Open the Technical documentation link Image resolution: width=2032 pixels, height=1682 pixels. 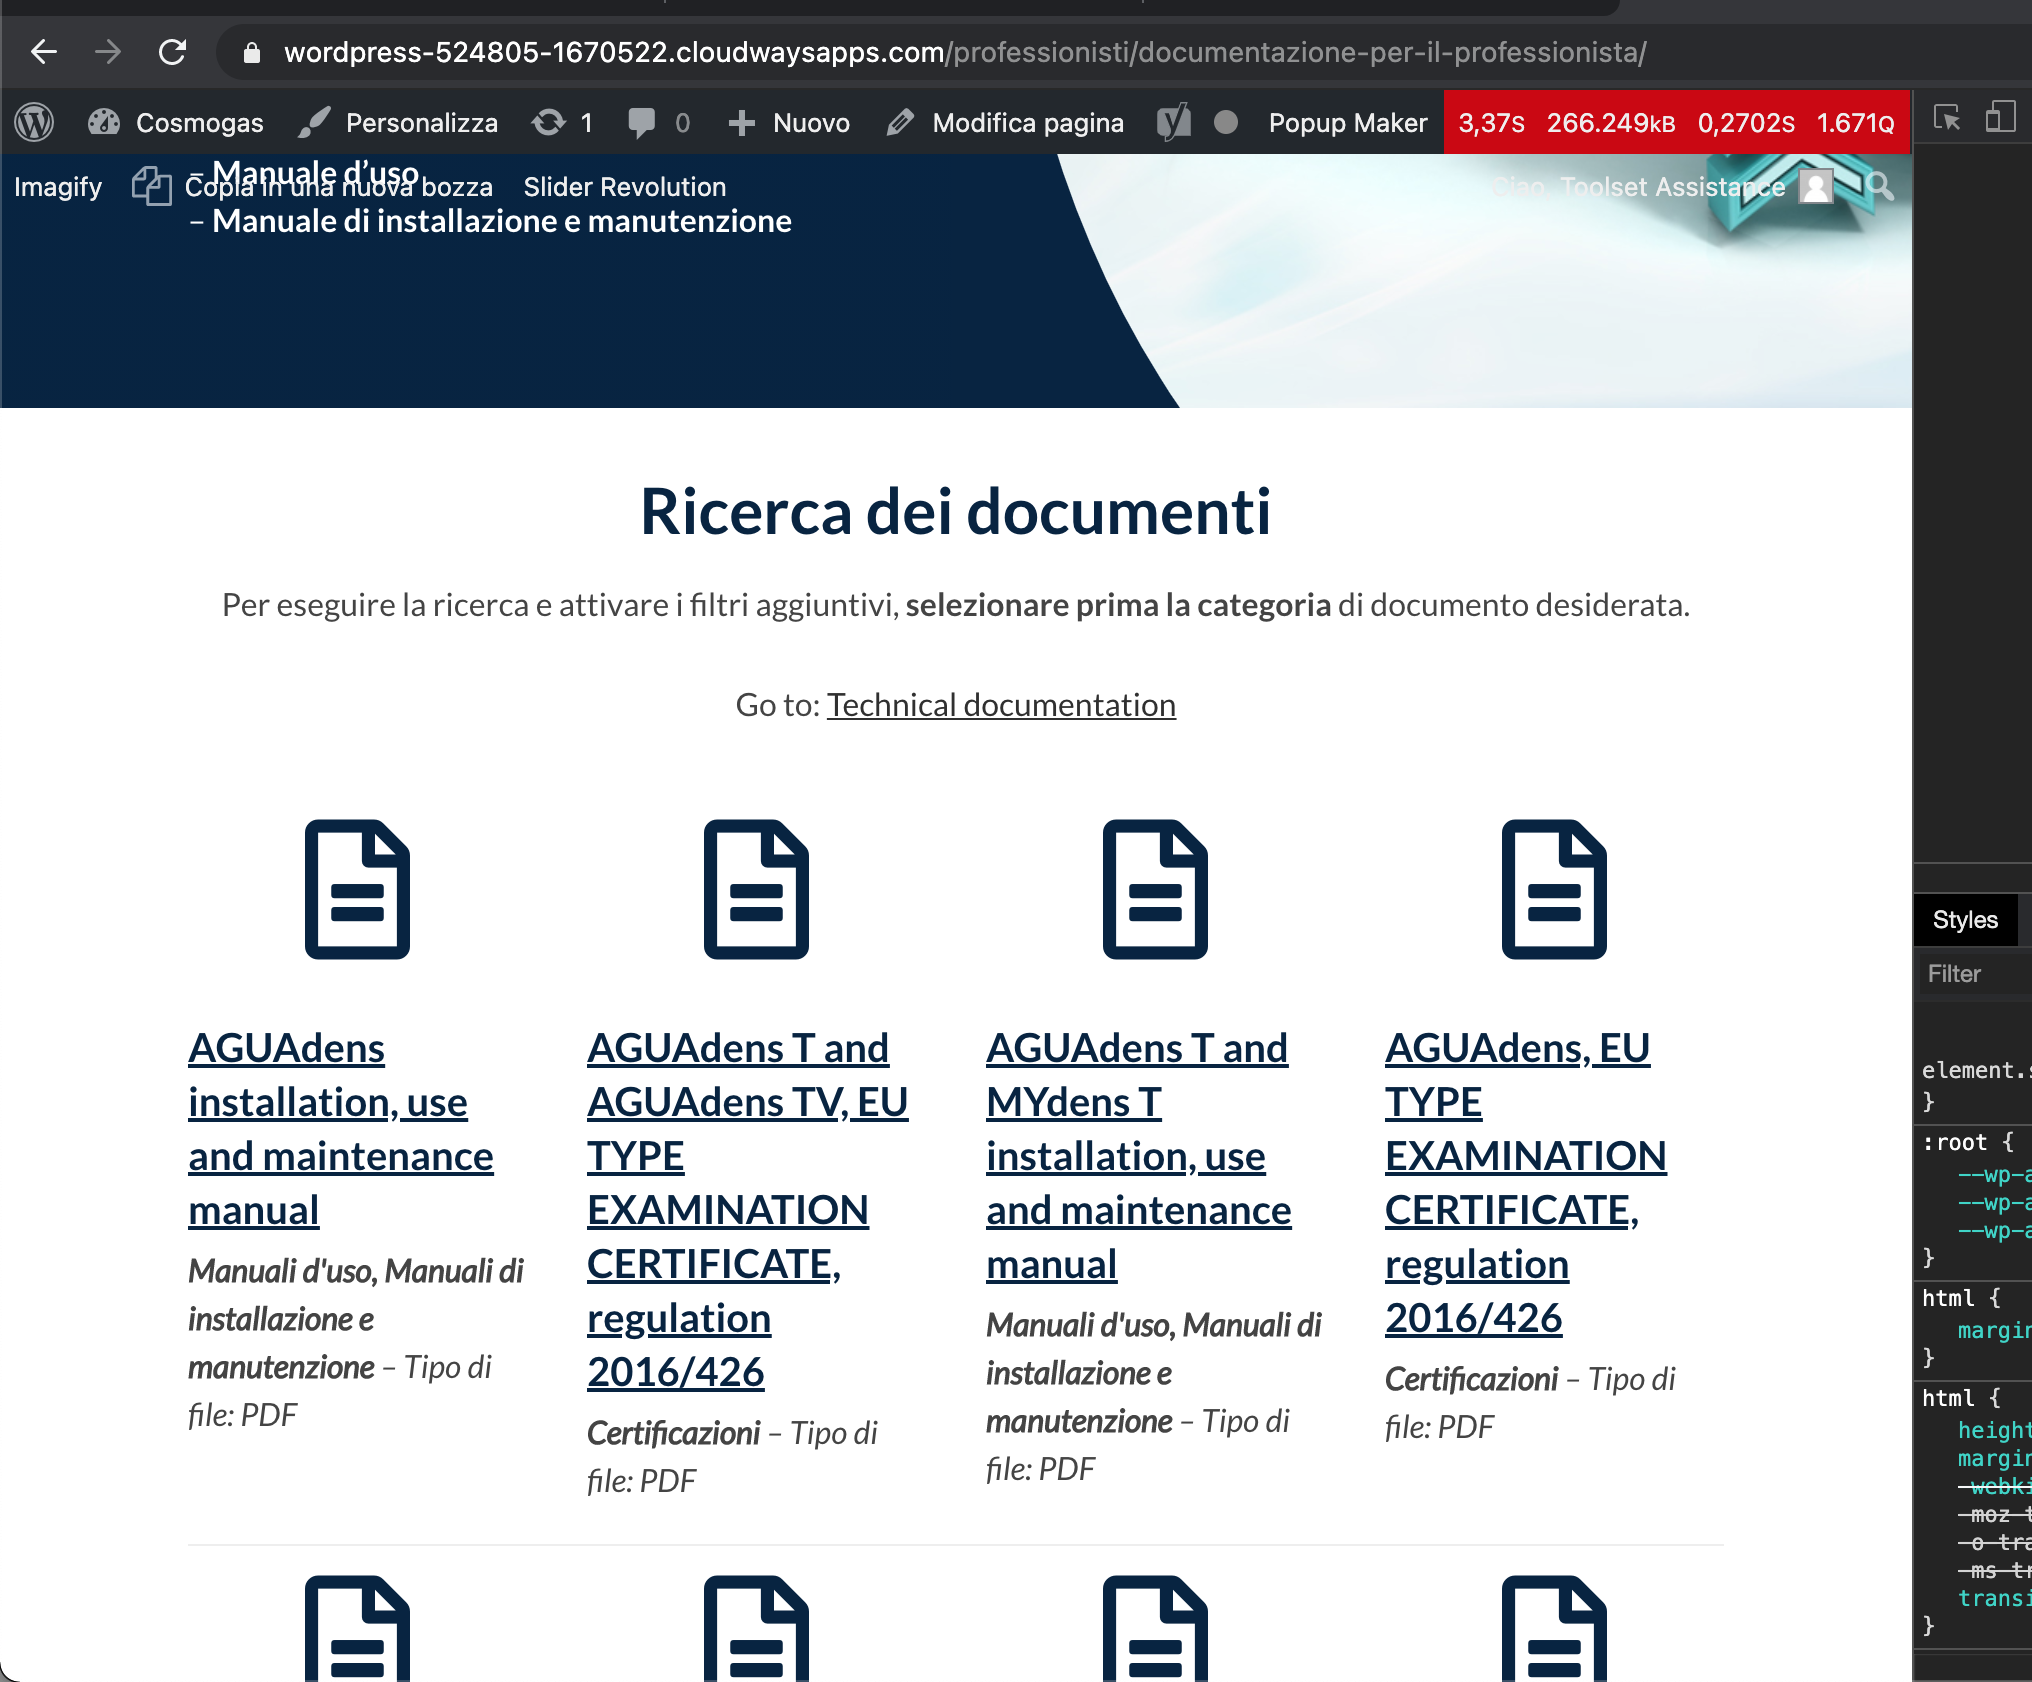point(1001,705)
